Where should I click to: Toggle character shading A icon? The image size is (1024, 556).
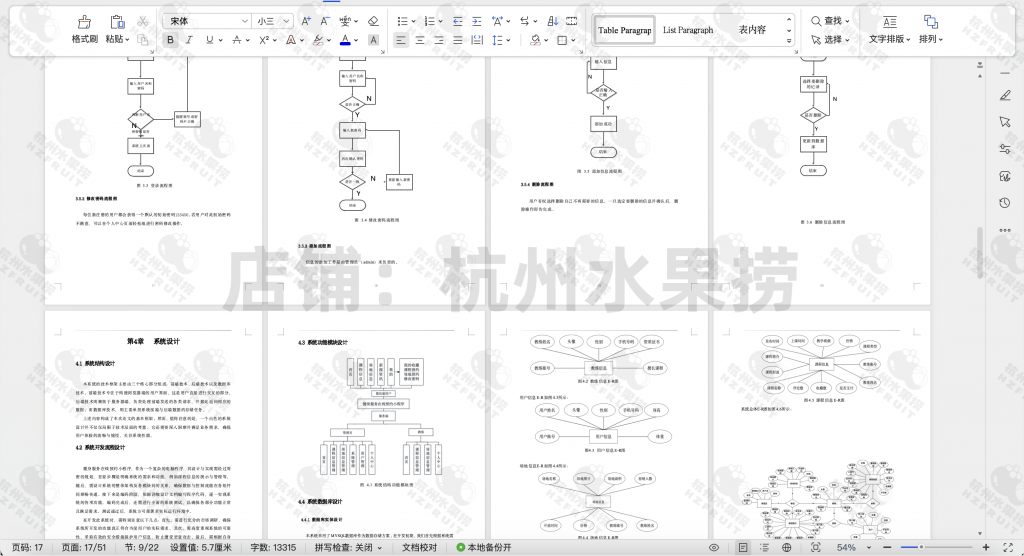374,40
